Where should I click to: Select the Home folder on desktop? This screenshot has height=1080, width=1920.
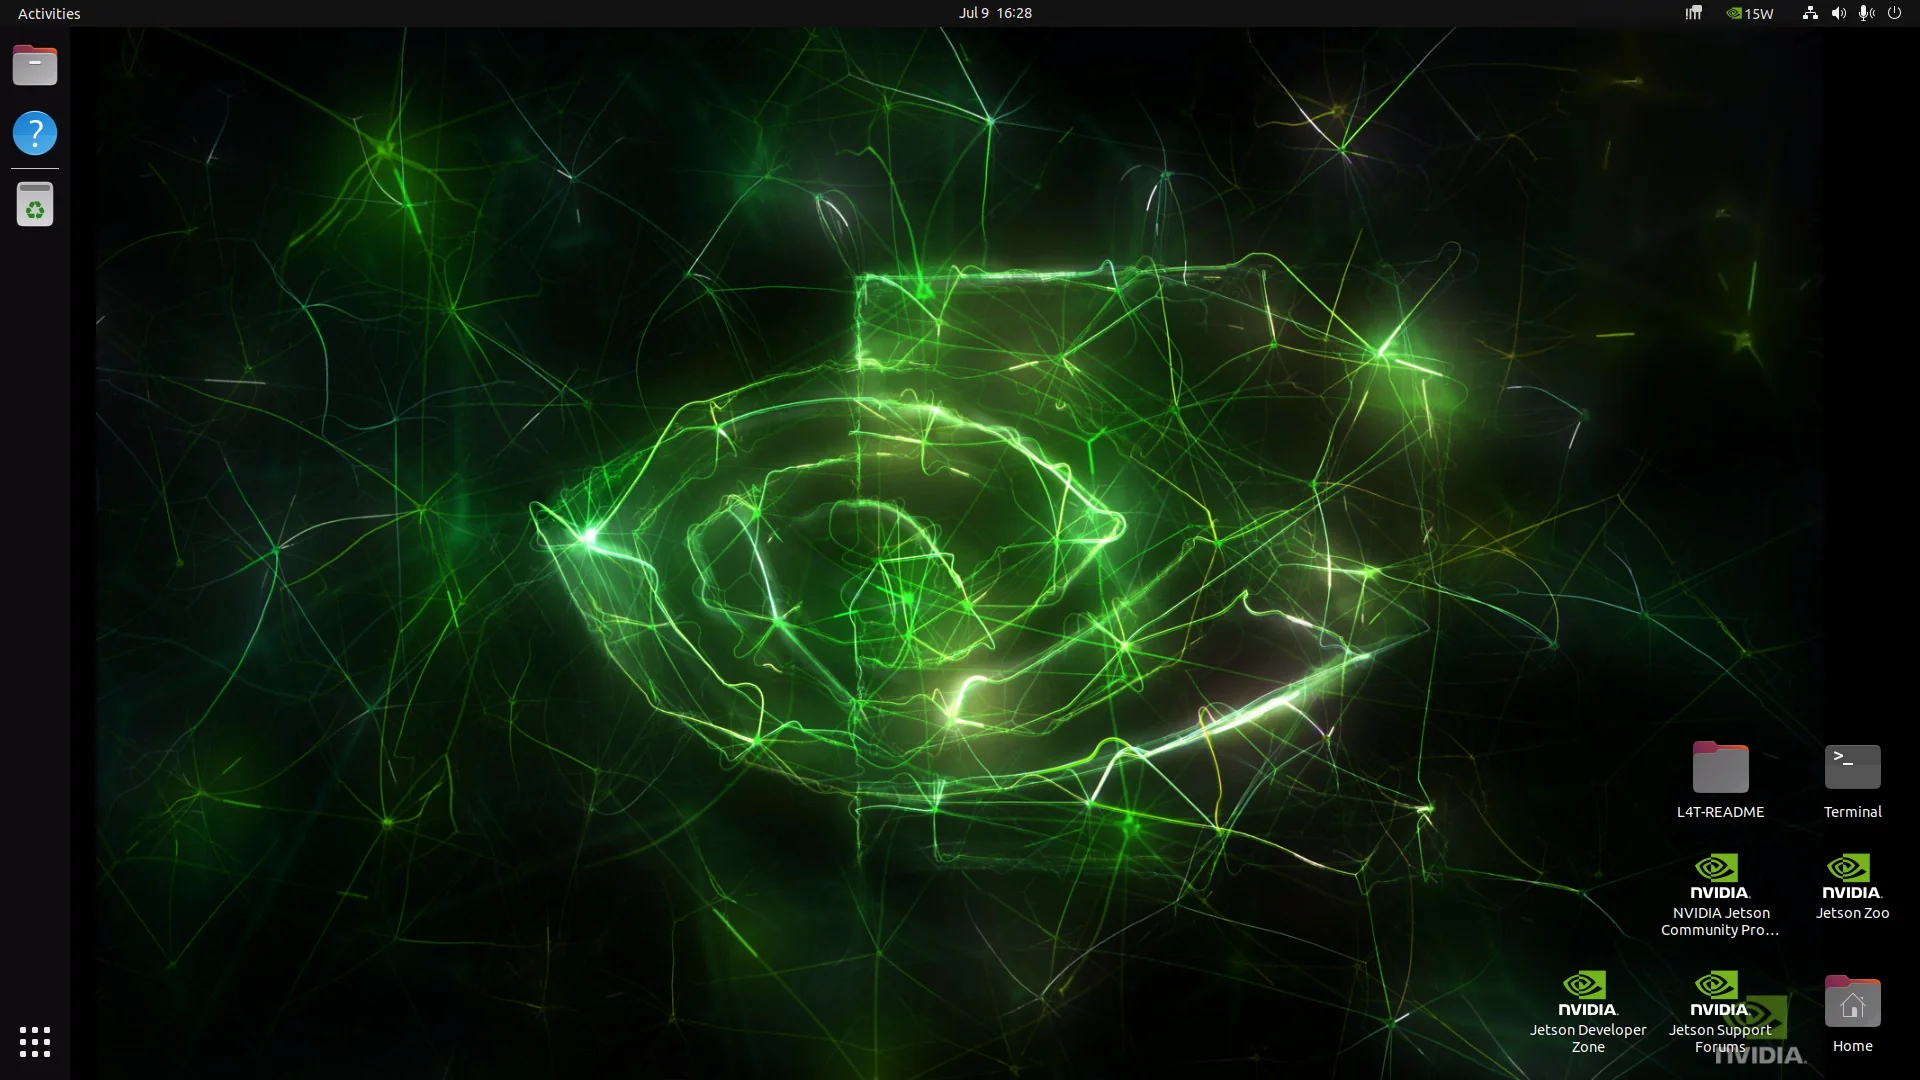(1852, 1013)
